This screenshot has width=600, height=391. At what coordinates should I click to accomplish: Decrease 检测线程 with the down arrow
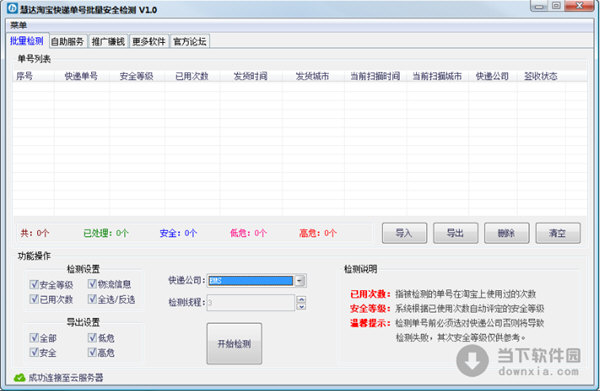coord(302,306)
